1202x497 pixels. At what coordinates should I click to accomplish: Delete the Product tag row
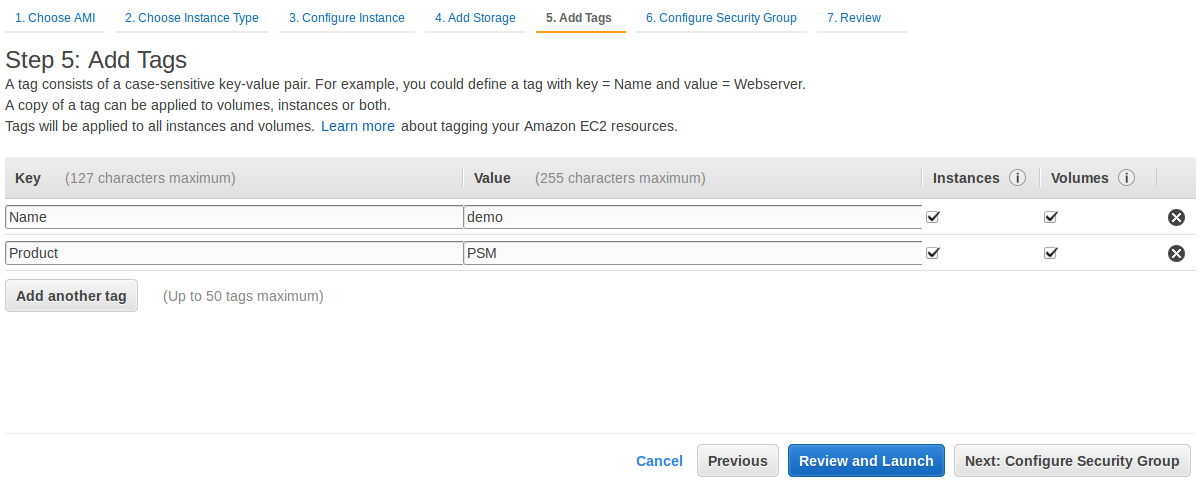point(1176,253)
